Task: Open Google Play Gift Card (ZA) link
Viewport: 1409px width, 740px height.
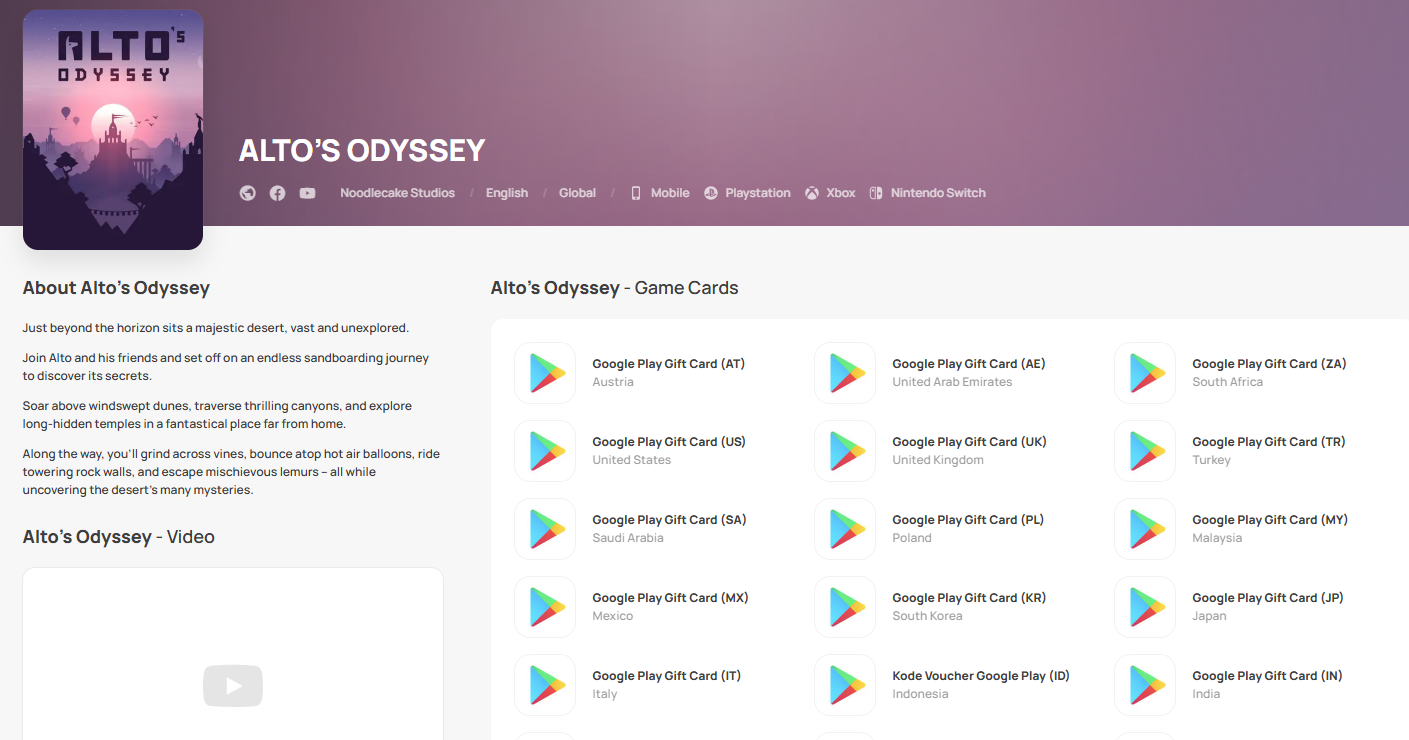Action: coord(1269,364)
